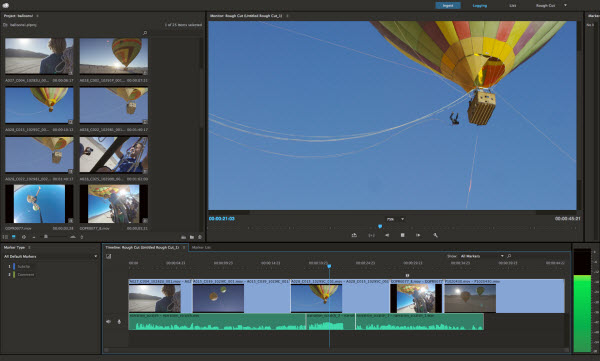Click the last timeline clip with desert balloons
Screen dimensions: 600x361
(x=504, y=296)
